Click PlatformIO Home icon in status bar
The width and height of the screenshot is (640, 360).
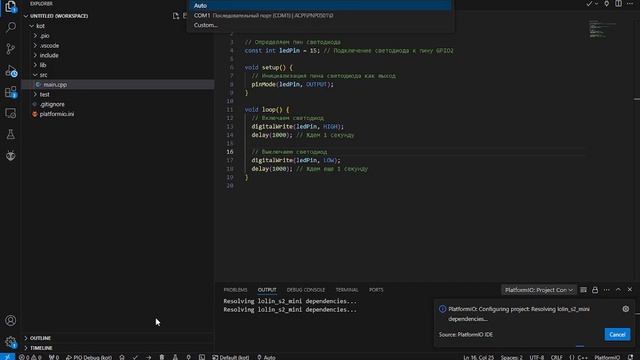[122, 357]
